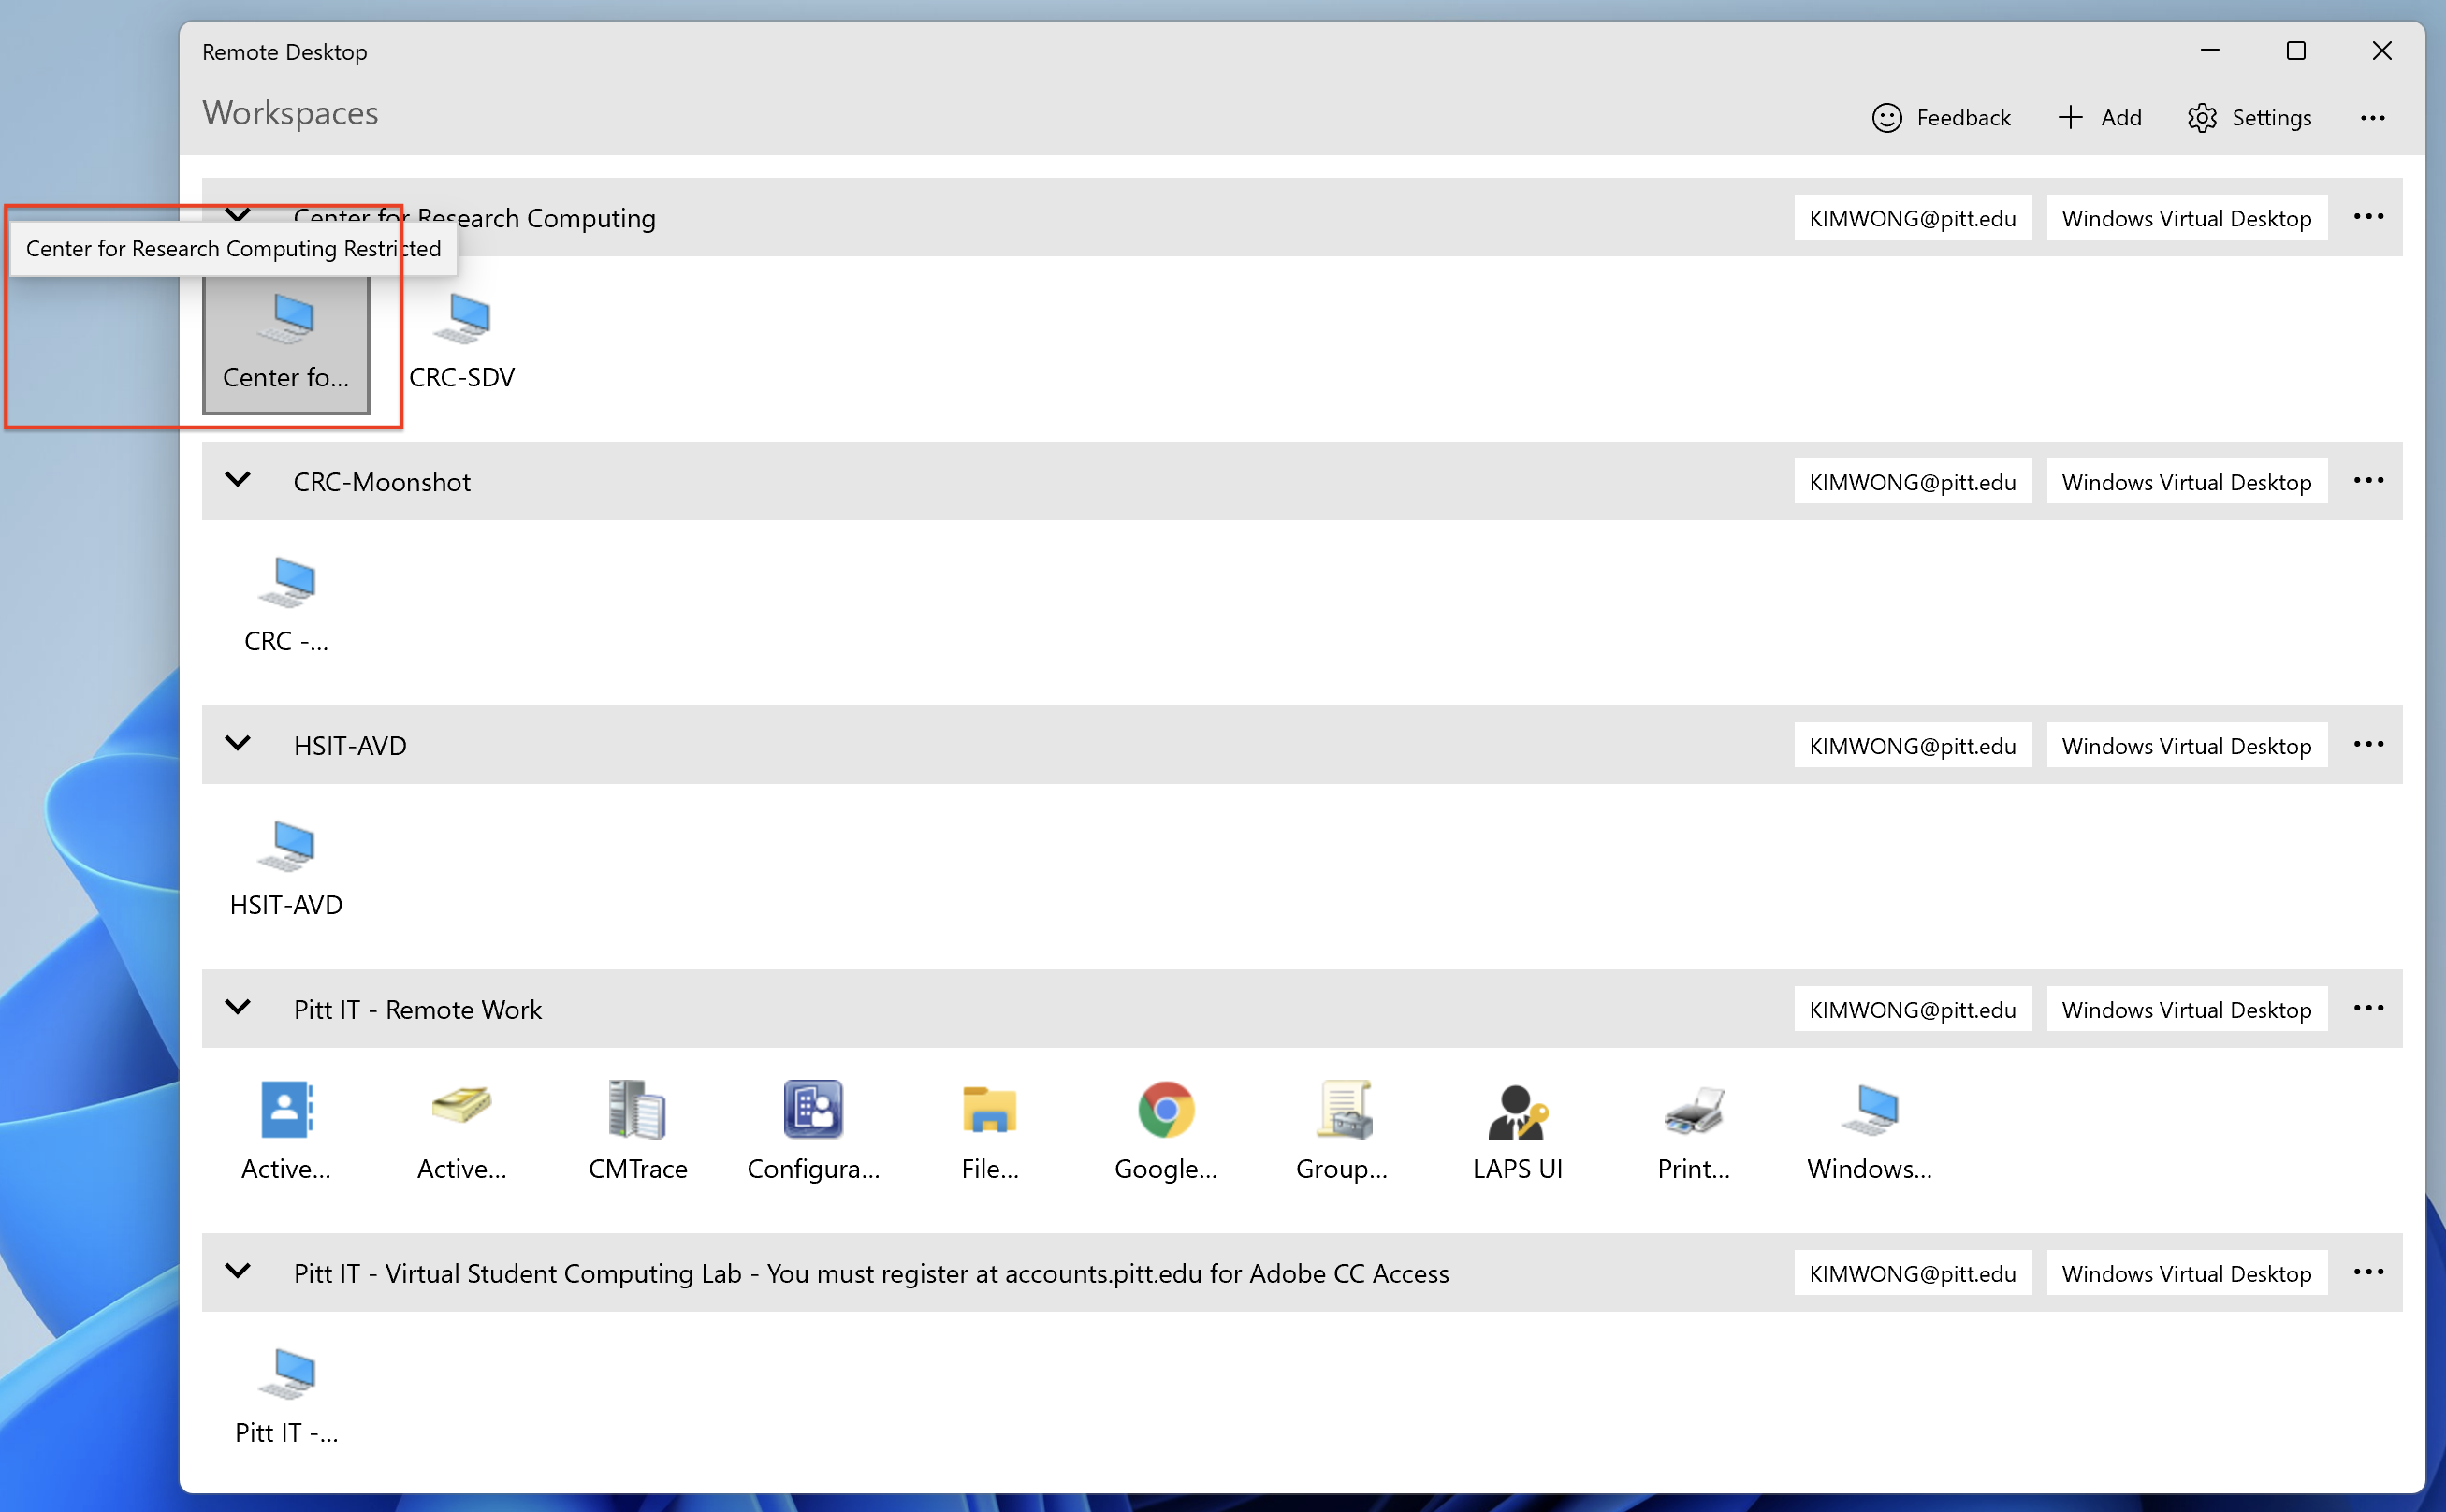Click the CRC-Moonshot workspace title
2446x1512 pixels.
tap(382, 482)
